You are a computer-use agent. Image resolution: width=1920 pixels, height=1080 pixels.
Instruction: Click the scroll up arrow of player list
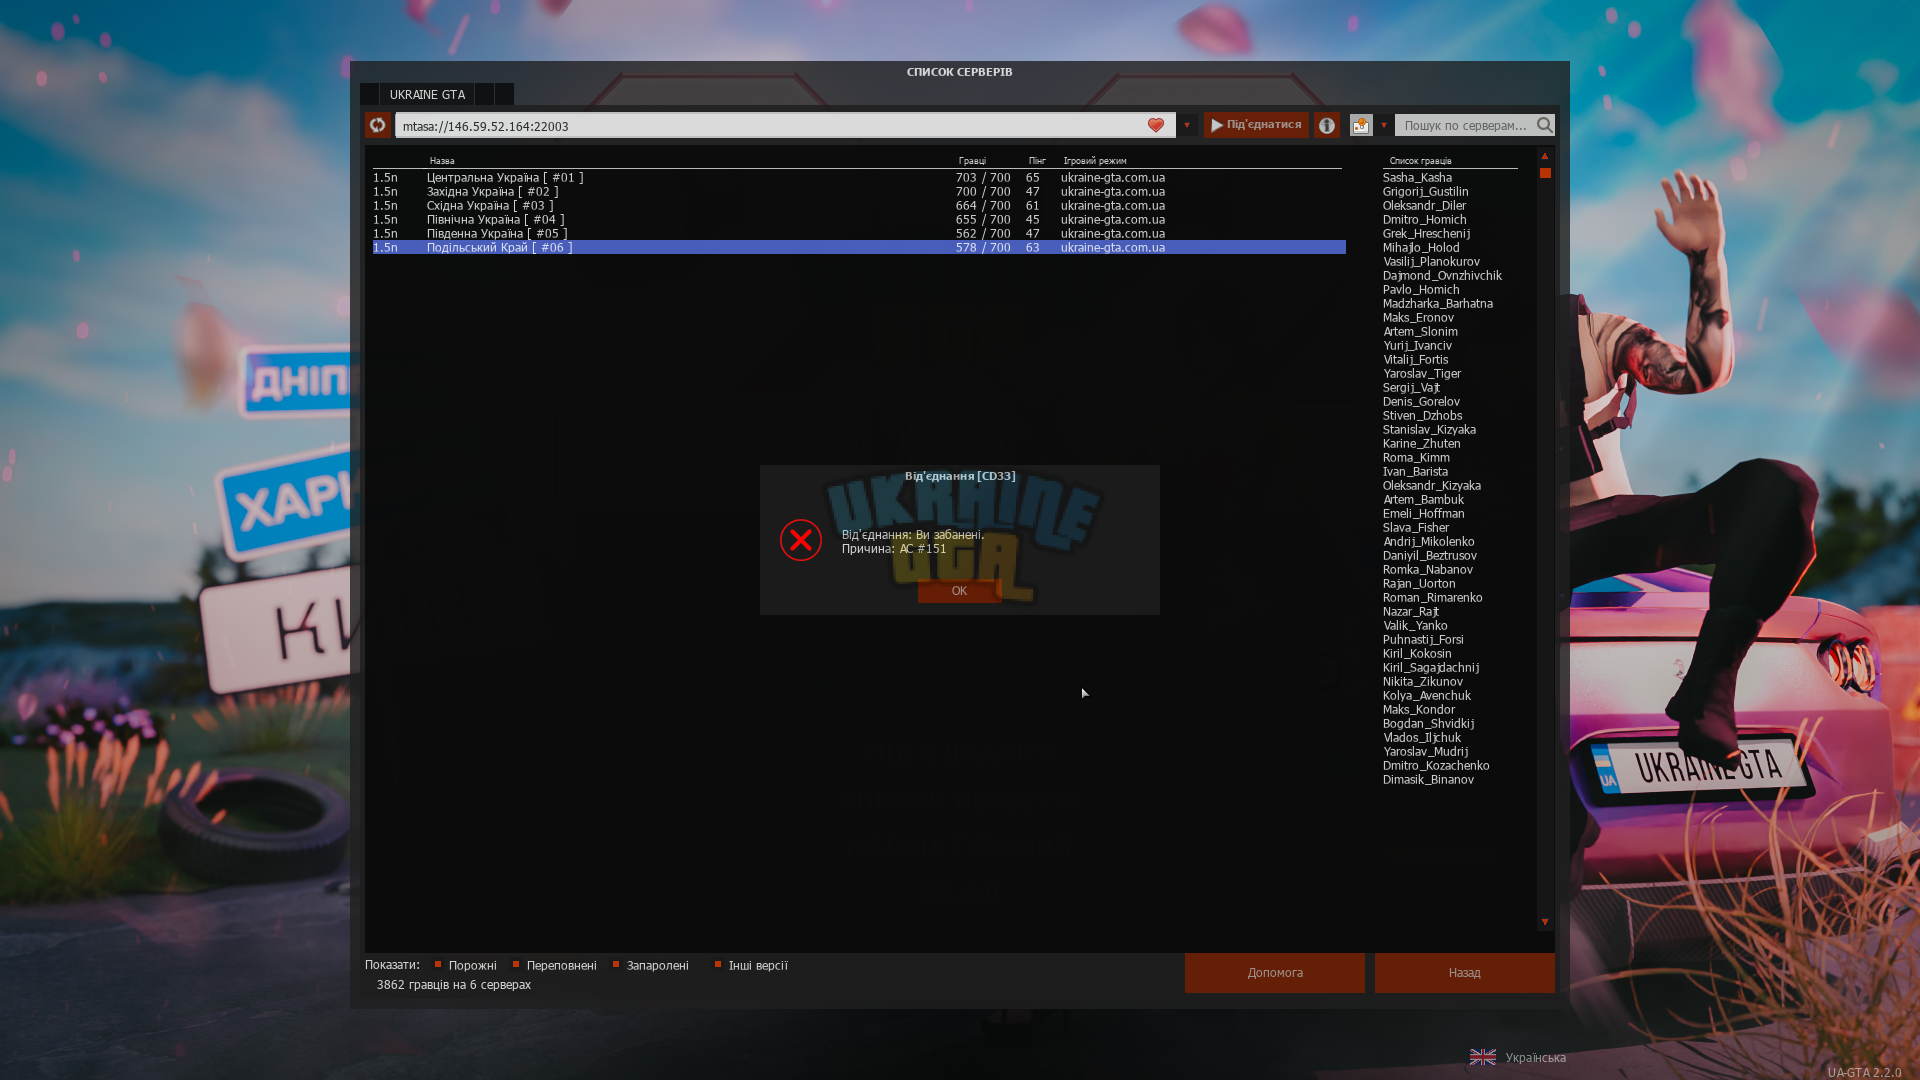1545,156
